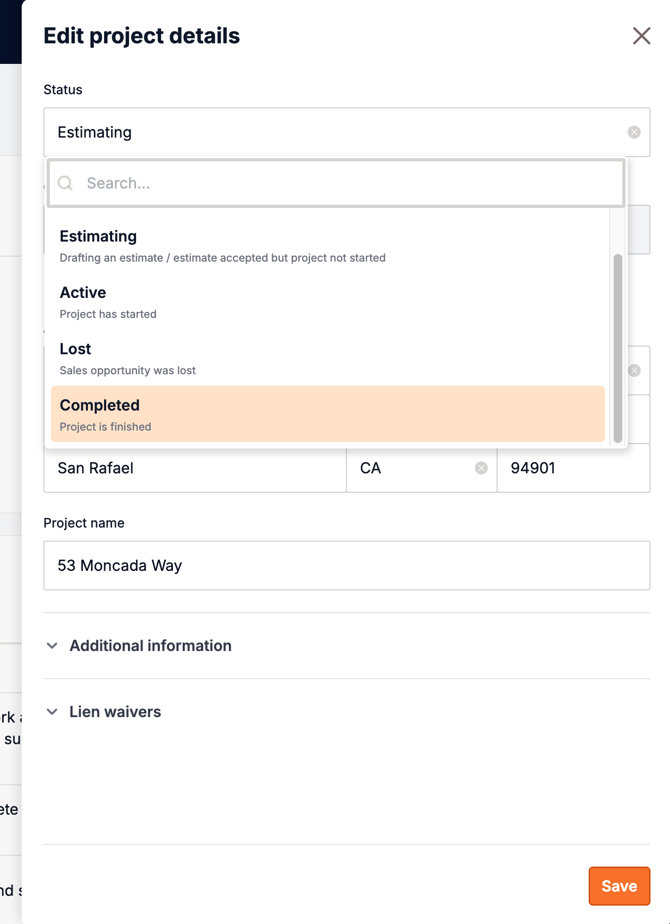Choose the Active status option
This screenshot has height=924, width=670.
[x=328, y=302]
